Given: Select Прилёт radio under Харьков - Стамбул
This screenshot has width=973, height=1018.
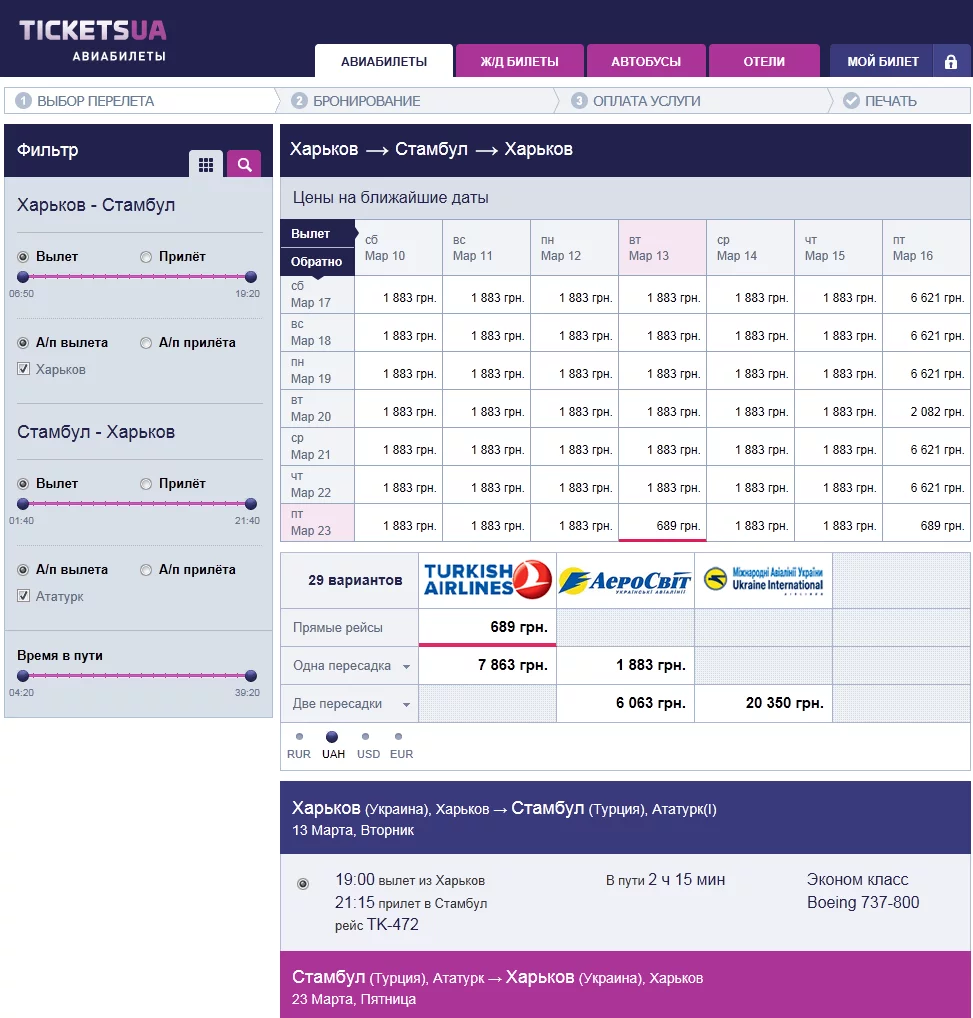Looking at the screenshot, I should coord(146,257).
